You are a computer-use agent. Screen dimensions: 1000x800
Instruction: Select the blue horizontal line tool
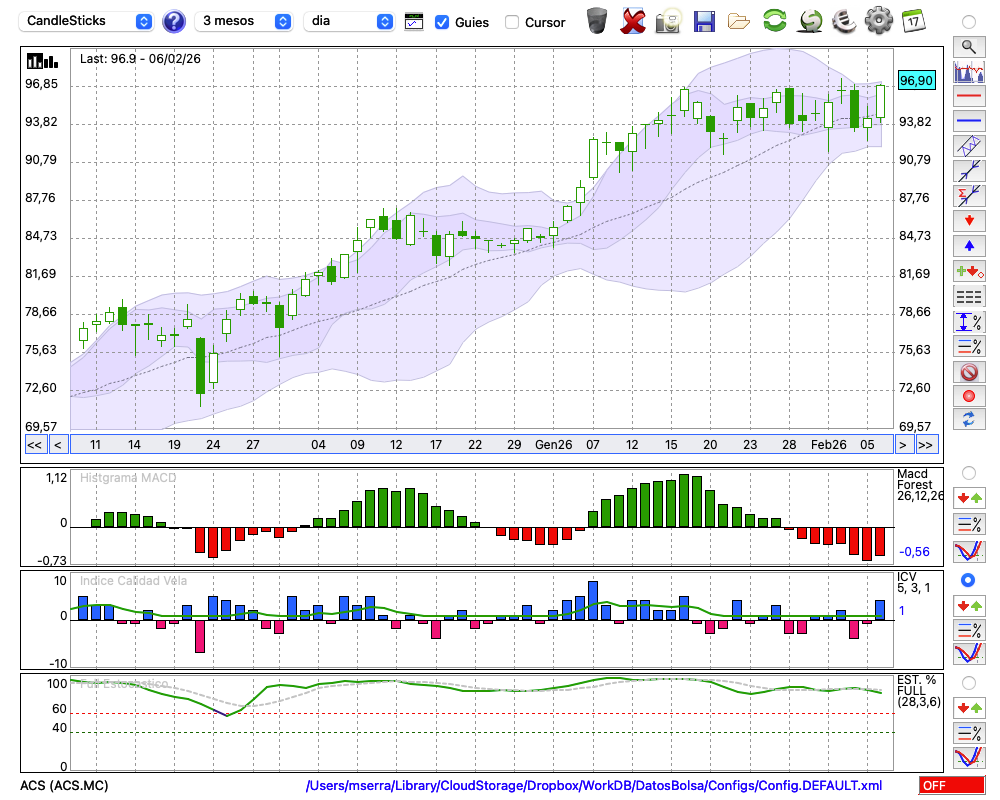[x=969, y=121]
